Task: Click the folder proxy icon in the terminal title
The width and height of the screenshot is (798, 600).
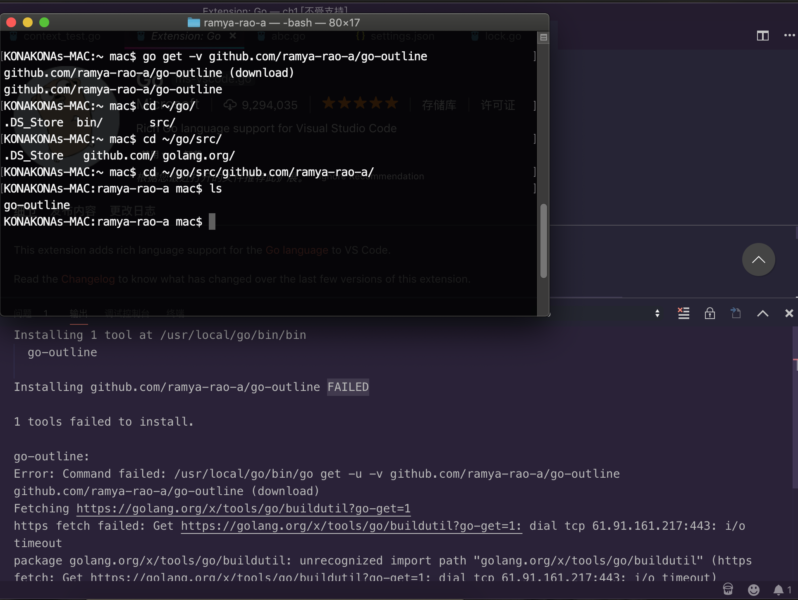Action: point(193,22)
